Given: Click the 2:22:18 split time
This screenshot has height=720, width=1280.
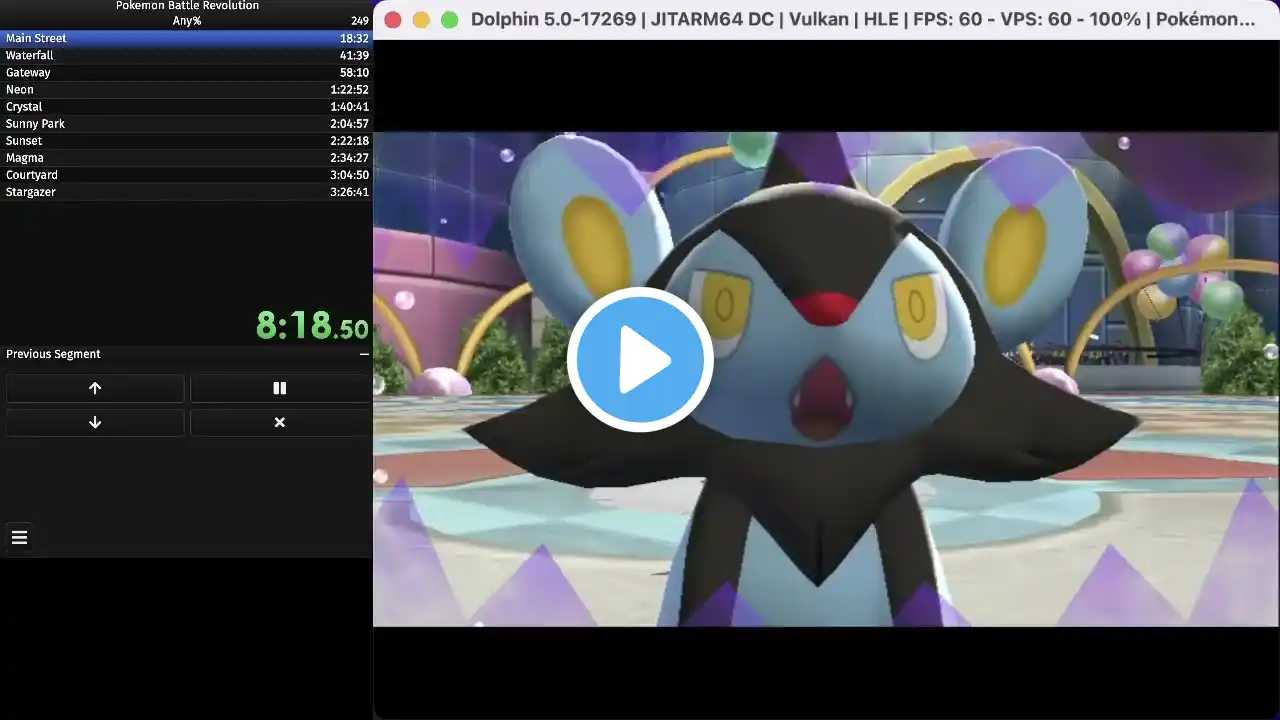Looking at the screenshot, I should coord(349,140).
